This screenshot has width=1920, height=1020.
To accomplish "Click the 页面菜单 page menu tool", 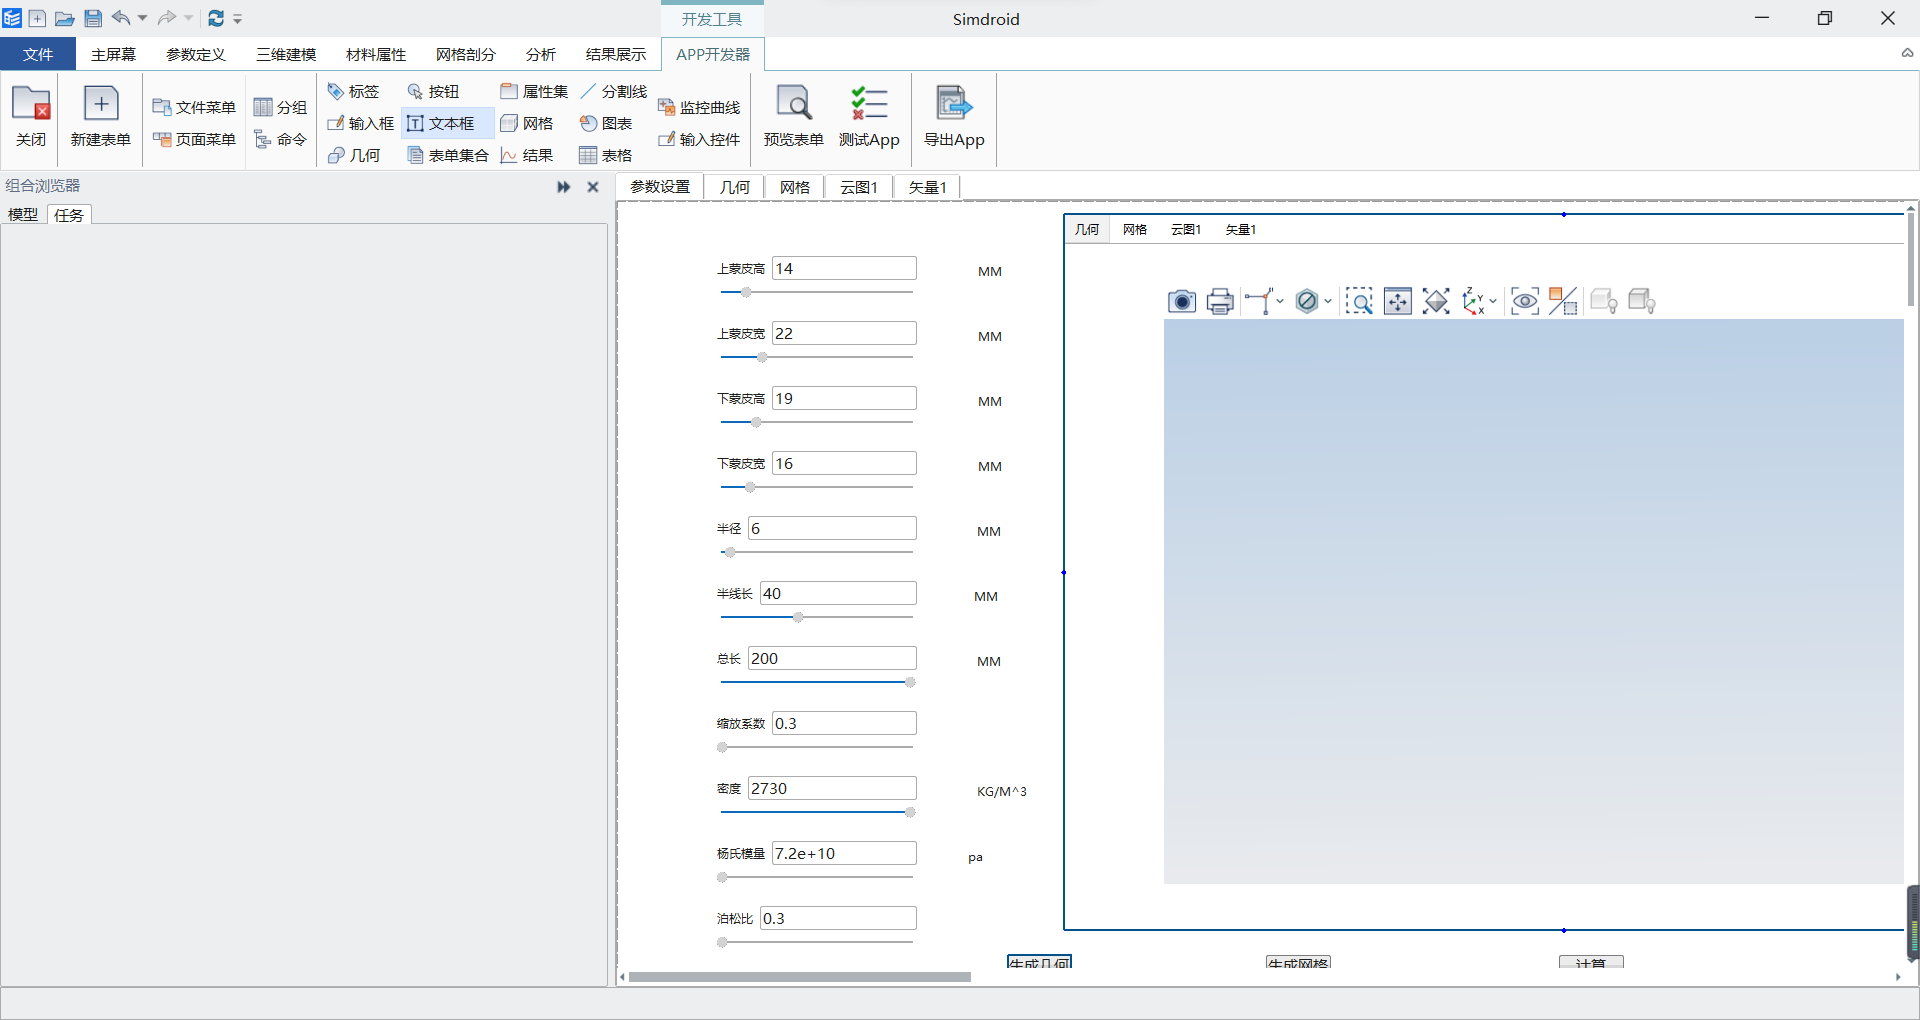I will click(x=194, y=139).
